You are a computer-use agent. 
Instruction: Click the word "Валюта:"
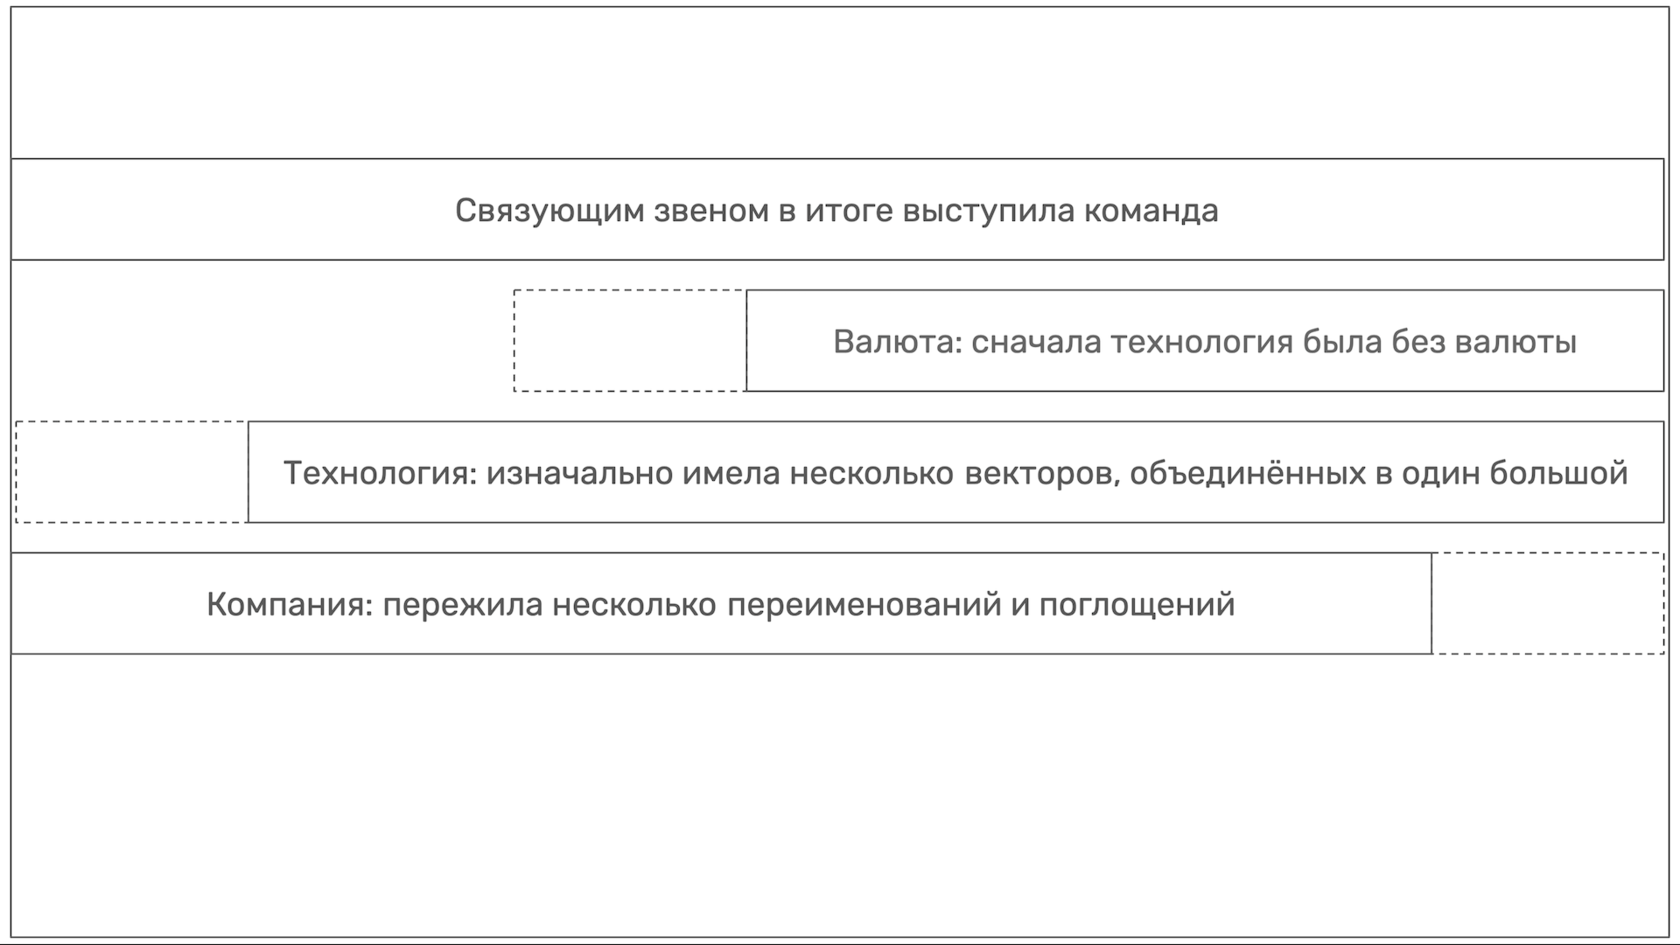coord(897,342)
